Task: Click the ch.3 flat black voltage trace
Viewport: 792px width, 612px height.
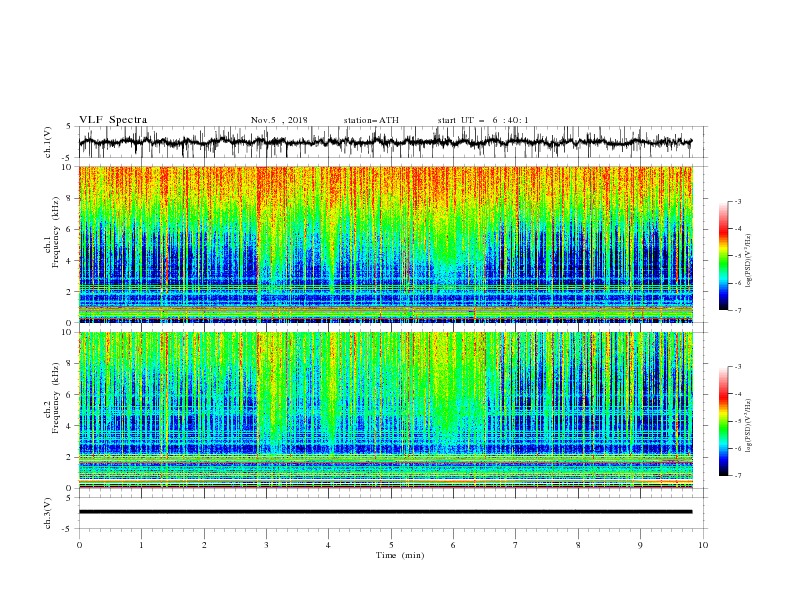Action: coord(385,512)
